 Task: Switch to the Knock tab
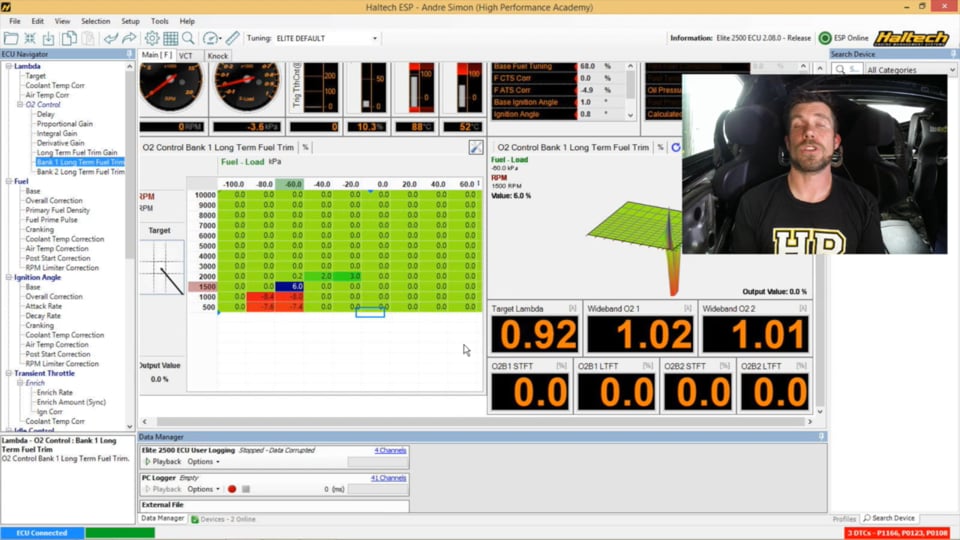coord(217,56)
